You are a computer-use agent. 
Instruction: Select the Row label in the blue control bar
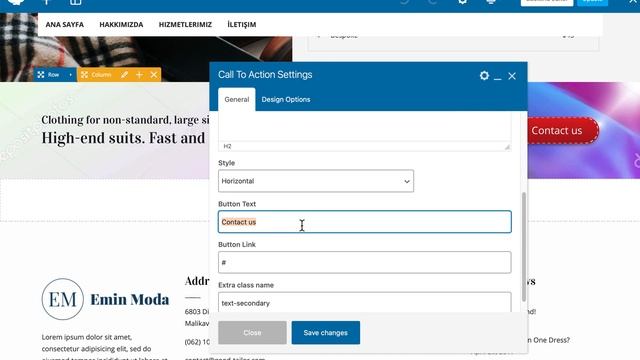53,75
